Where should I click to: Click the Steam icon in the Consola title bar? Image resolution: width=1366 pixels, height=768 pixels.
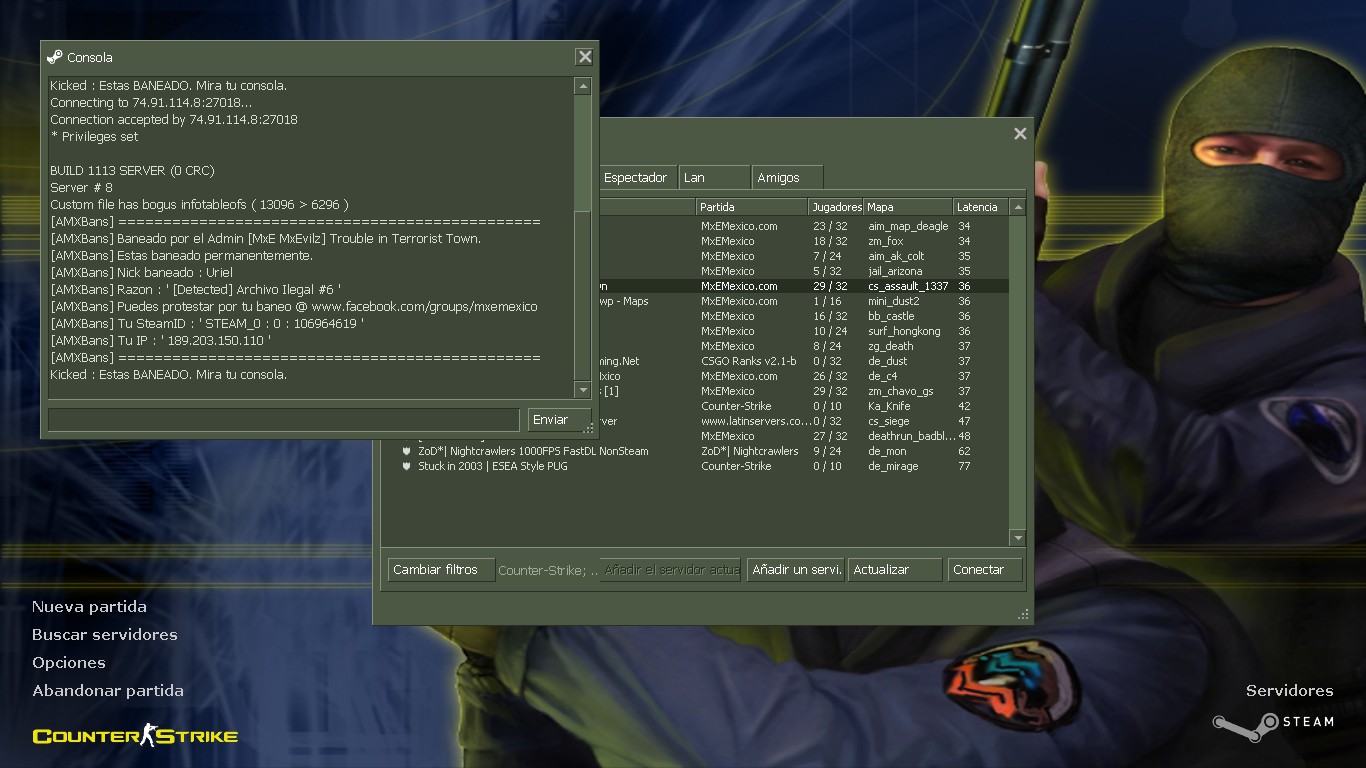55,57
